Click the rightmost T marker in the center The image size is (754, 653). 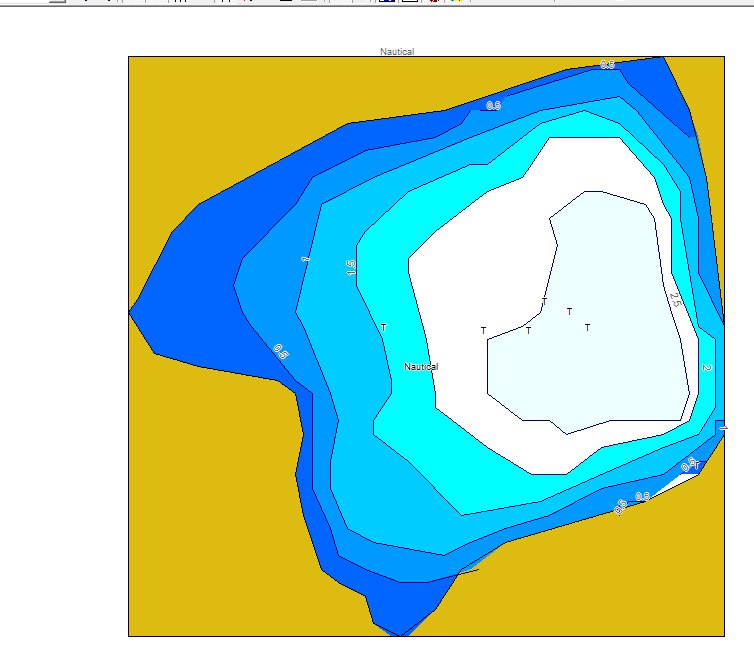pos(587,327)
